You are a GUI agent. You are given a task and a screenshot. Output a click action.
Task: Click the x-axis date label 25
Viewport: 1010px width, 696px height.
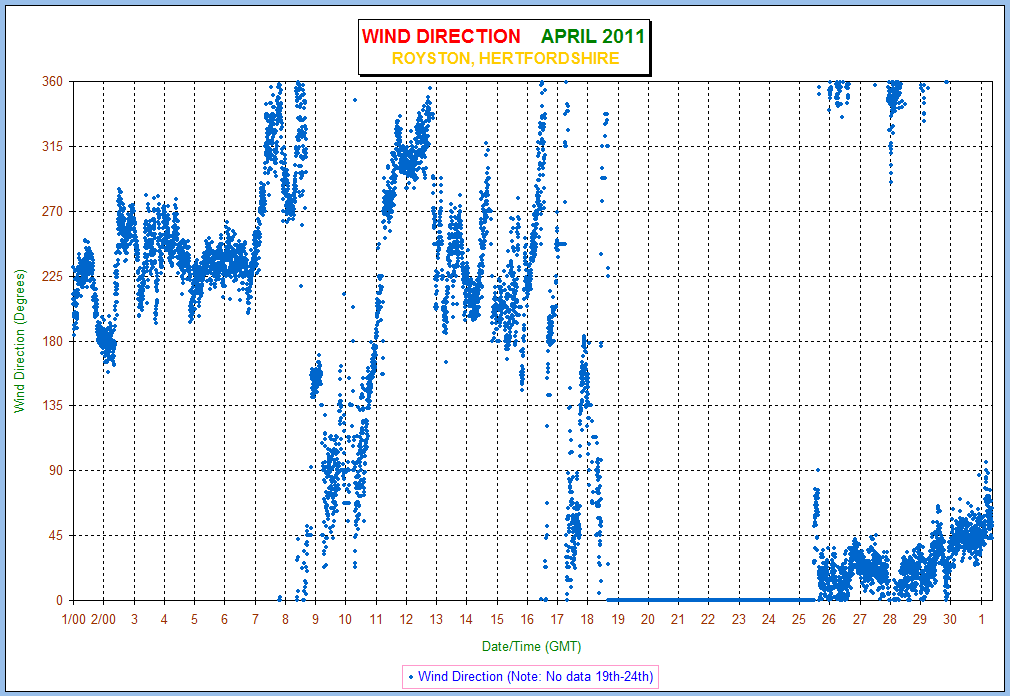pyautogui.click(x=799, y=619)
